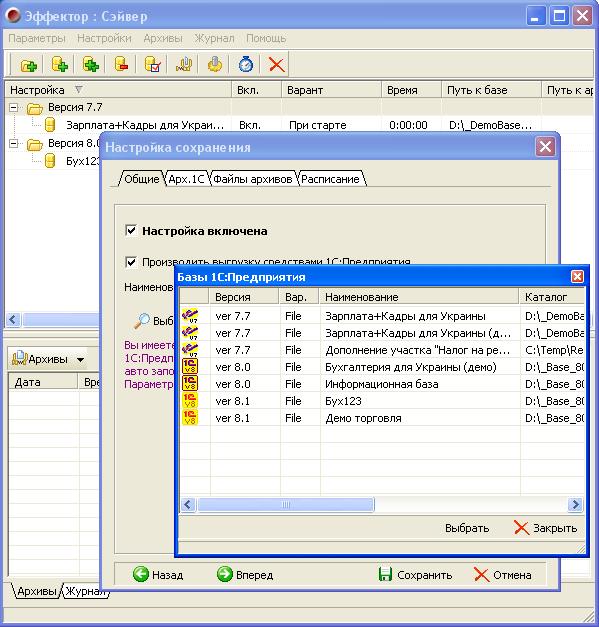Click the Путь к базе column header
Viewport: 599px width, 627px height.
pos(491,90)
